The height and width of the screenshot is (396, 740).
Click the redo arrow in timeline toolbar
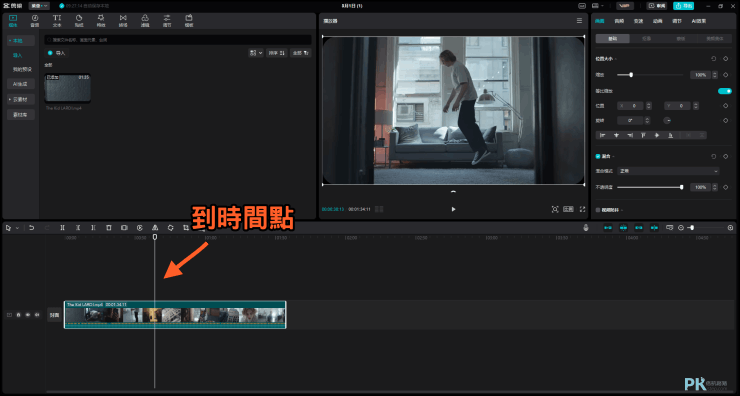point(47,227)
